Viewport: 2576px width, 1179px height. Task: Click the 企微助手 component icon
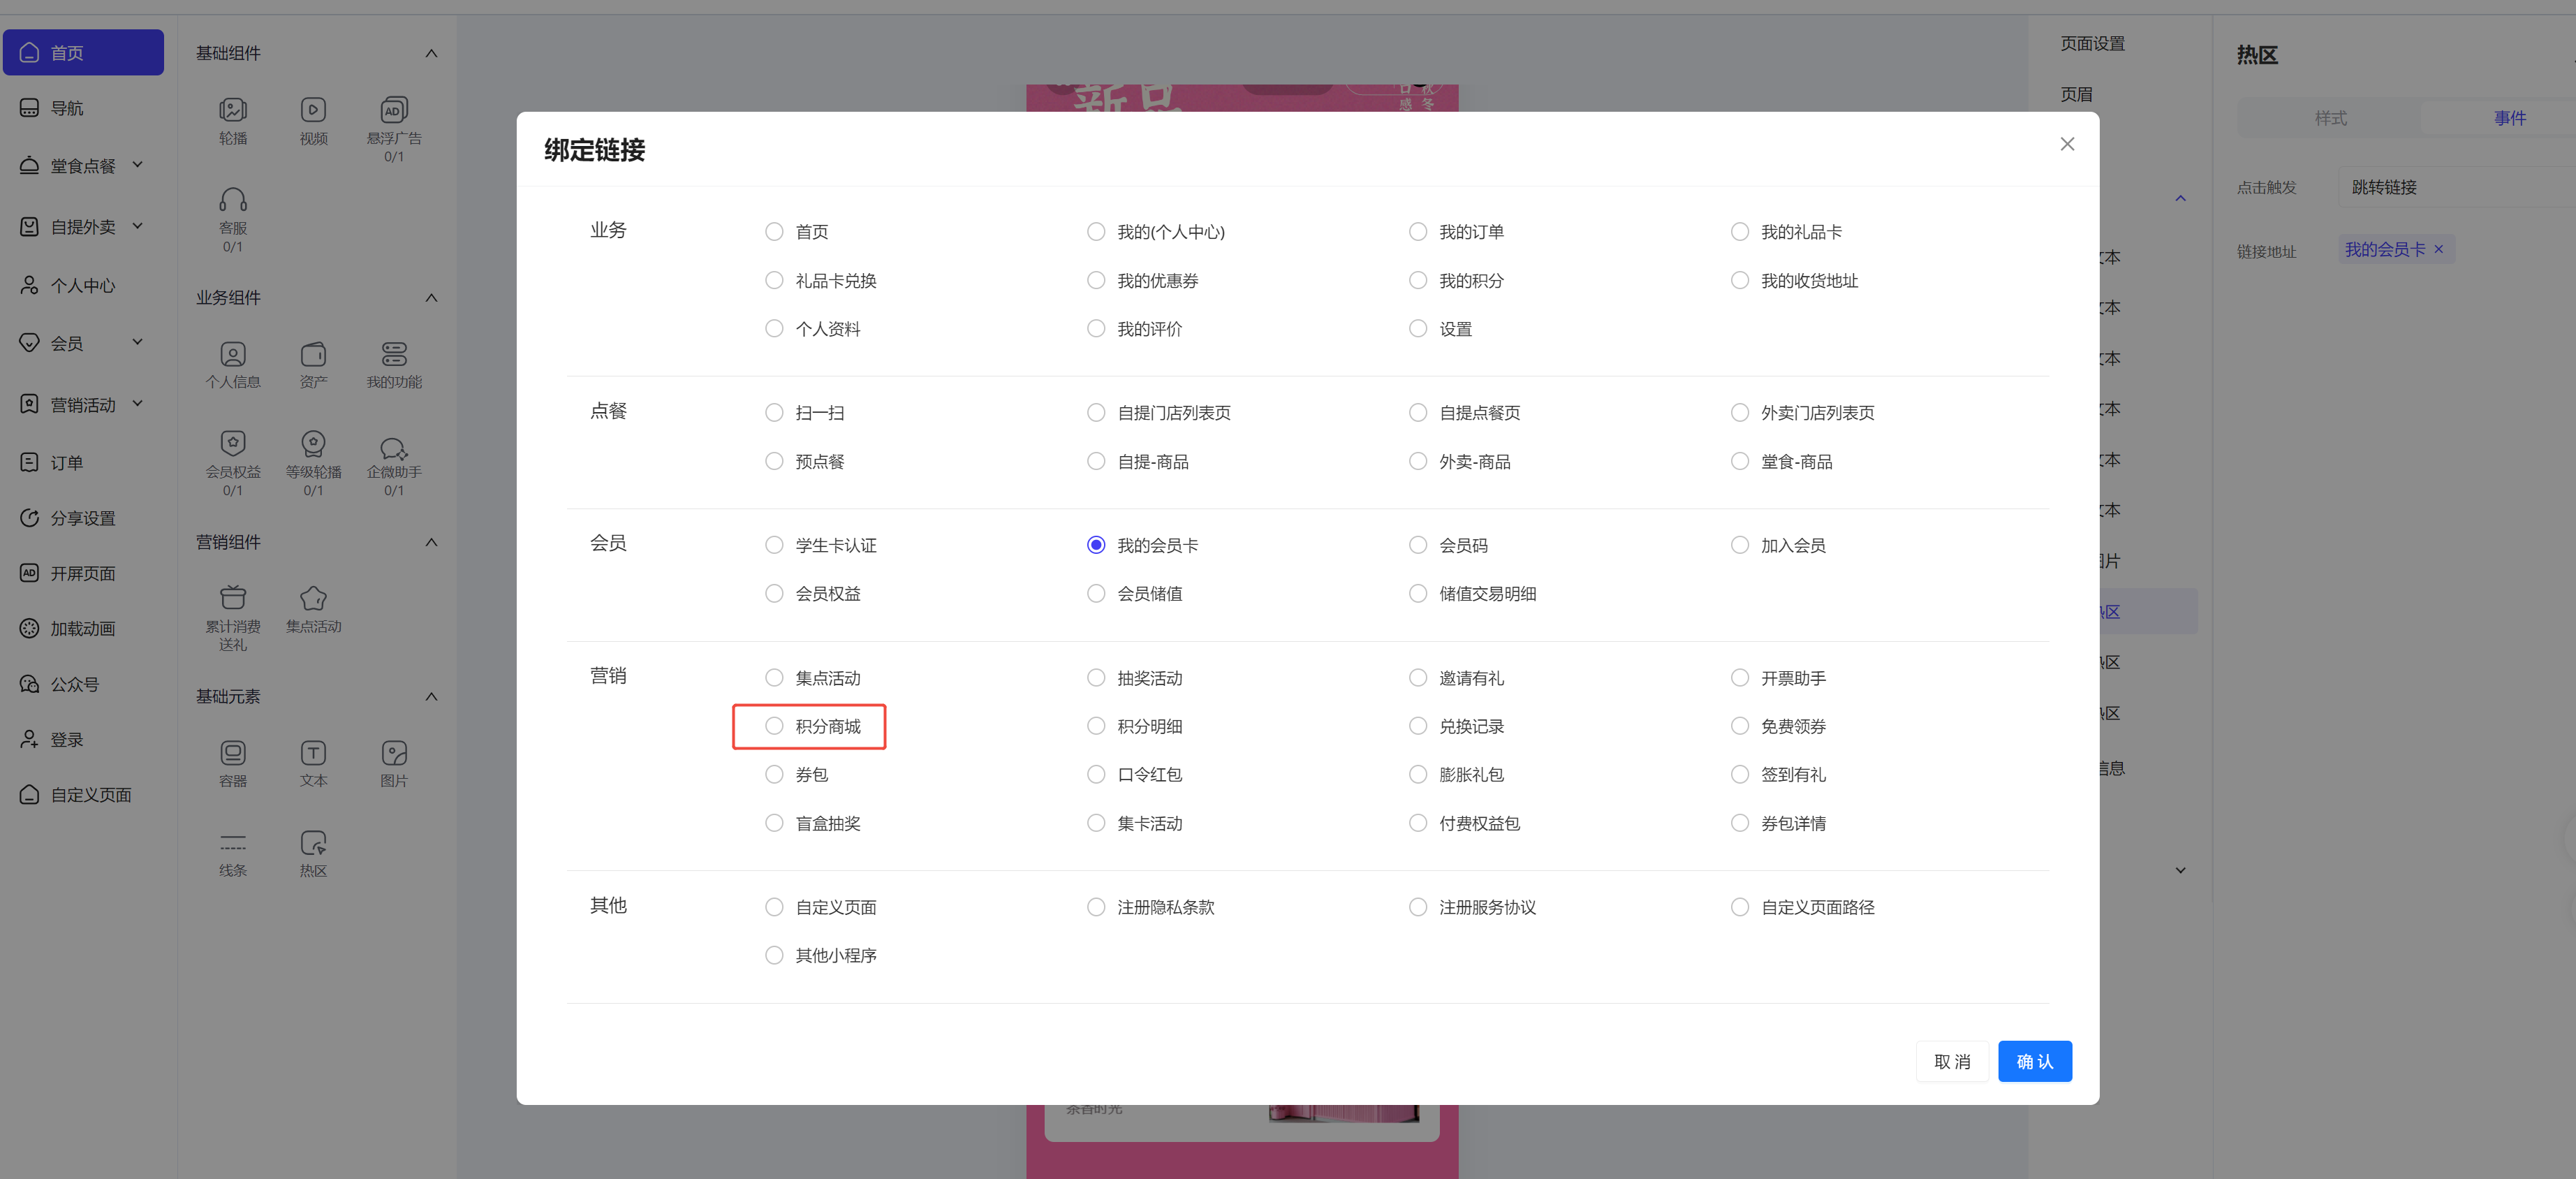[x=393, y=448]
